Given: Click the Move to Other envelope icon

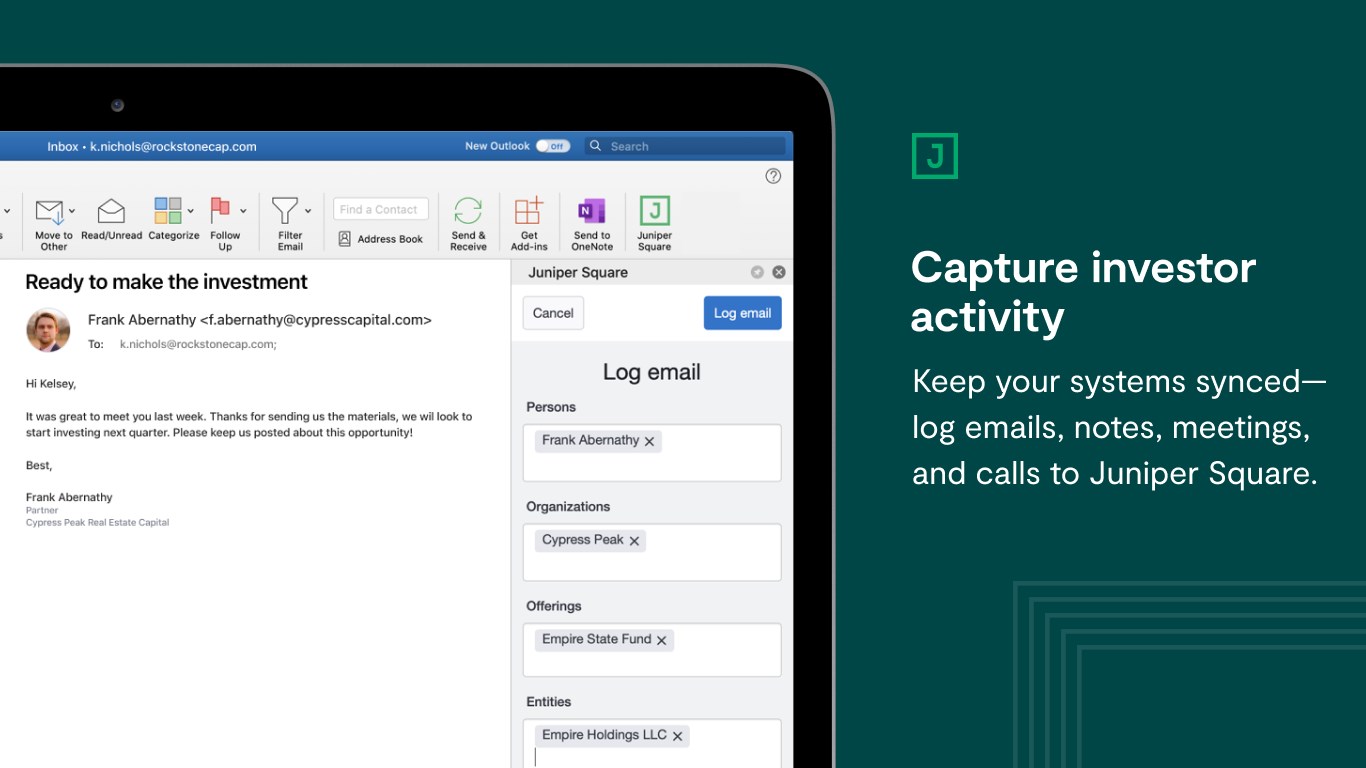Looking at the screenshot, I should (x=49, y=212).
